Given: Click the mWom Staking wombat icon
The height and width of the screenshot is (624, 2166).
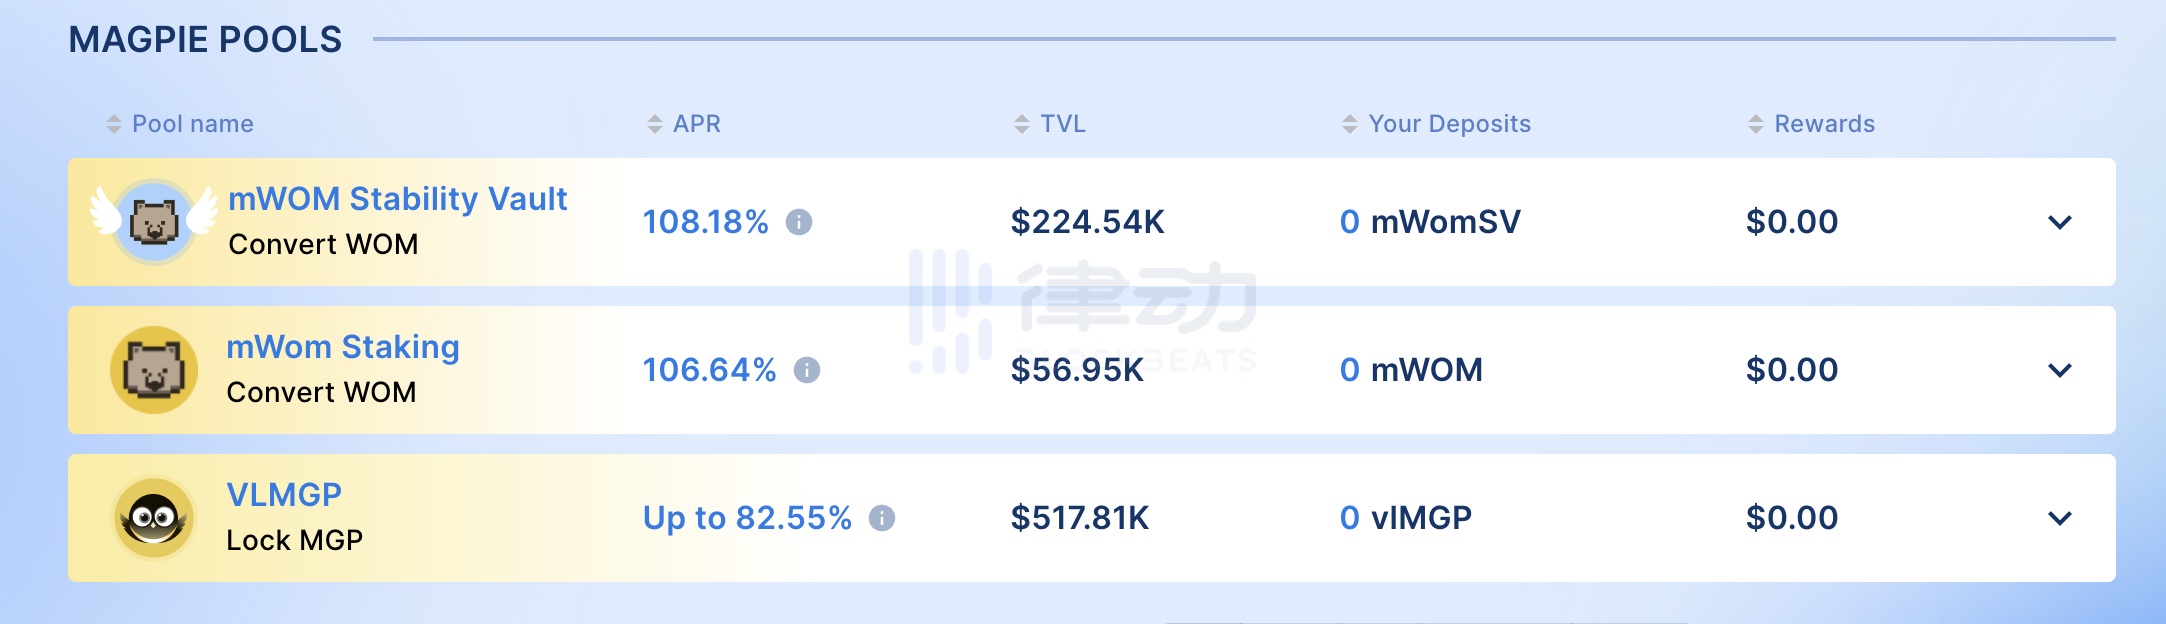Looking at the screenshot, I should 153,370.
